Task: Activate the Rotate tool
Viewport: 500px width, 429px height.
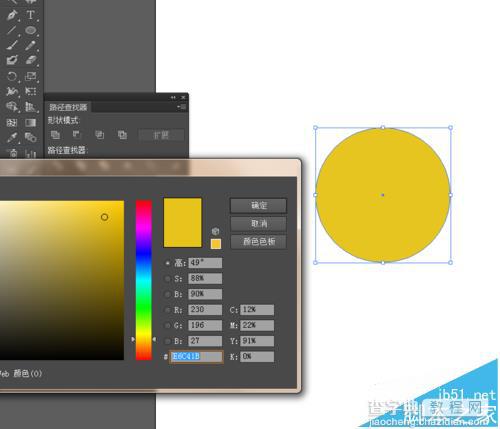Action: click(x=12, y=76)
